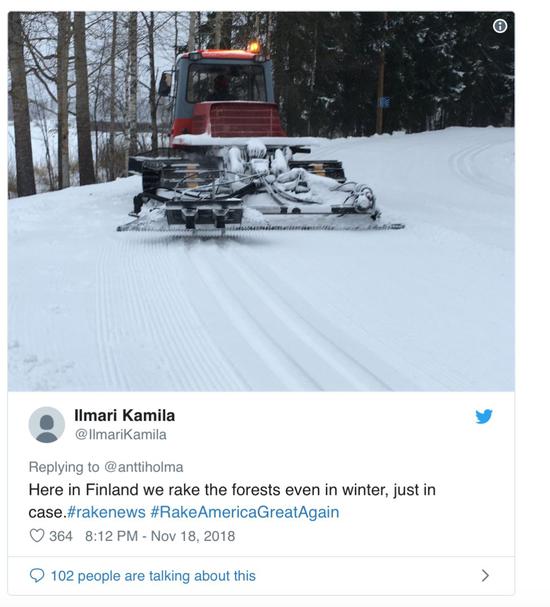Viewport: 550px width, 607px height.
Task: View the snow groomer photo full size
Action: pos(261,201)
